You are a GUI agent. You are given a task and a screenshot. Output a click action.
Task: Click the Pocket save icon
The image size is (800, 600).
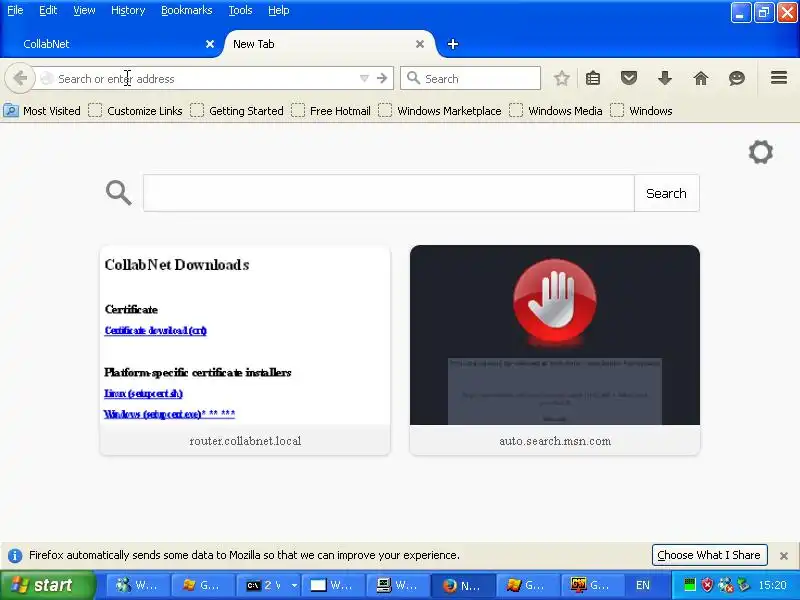click(629, 79)
